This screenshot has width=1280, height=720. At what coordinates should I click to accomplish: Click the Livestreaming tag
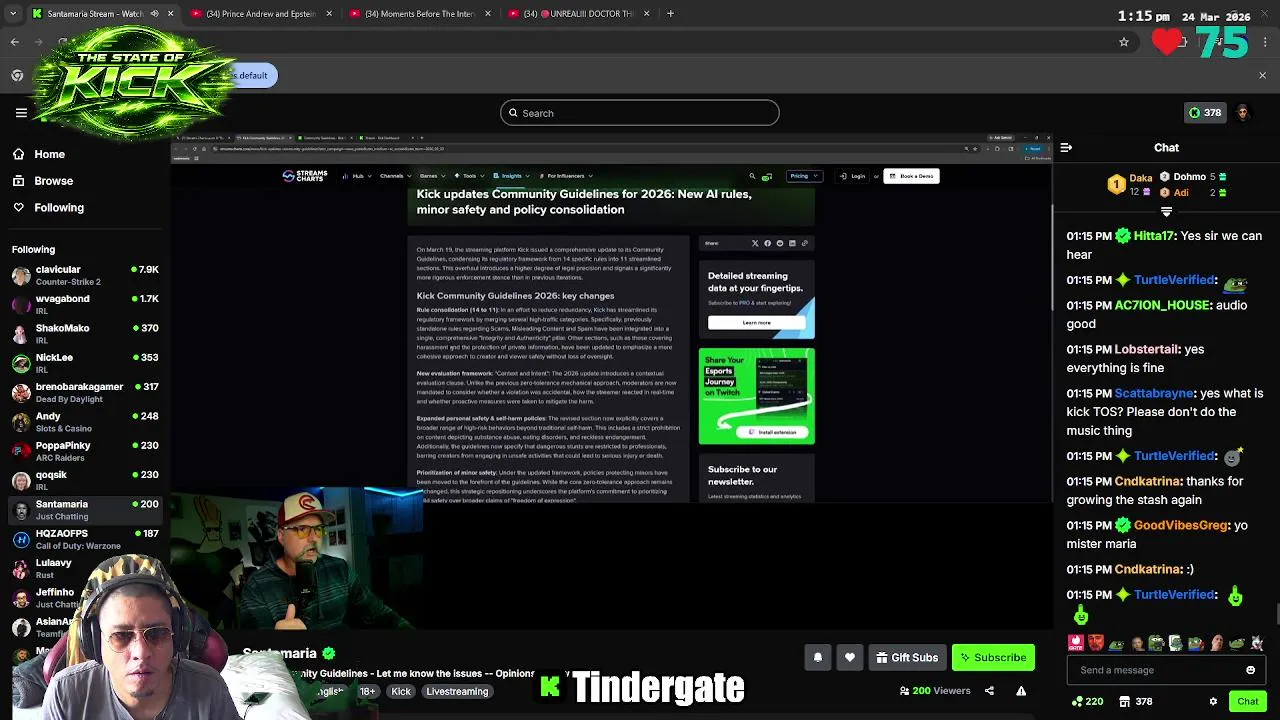click(x=457, y=691)
